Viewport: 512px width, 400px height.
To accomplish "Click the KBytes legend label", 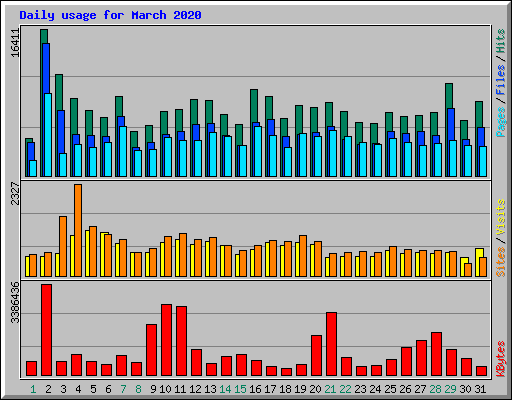I will point(501,359).
